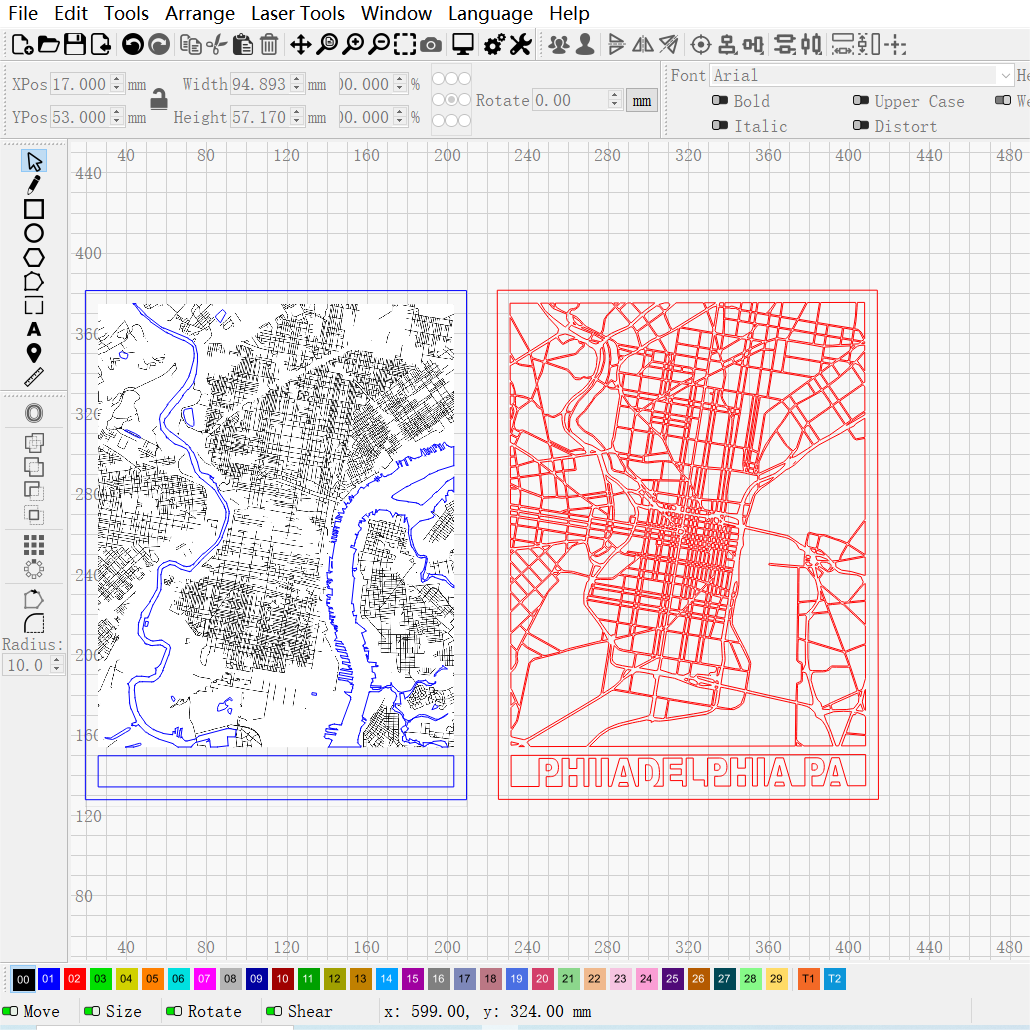Viewport: 1030px width, 1030px height.
Task: Click the Zoom out magnifier icon
Action: pyautogui.click(x=378, y=45)
